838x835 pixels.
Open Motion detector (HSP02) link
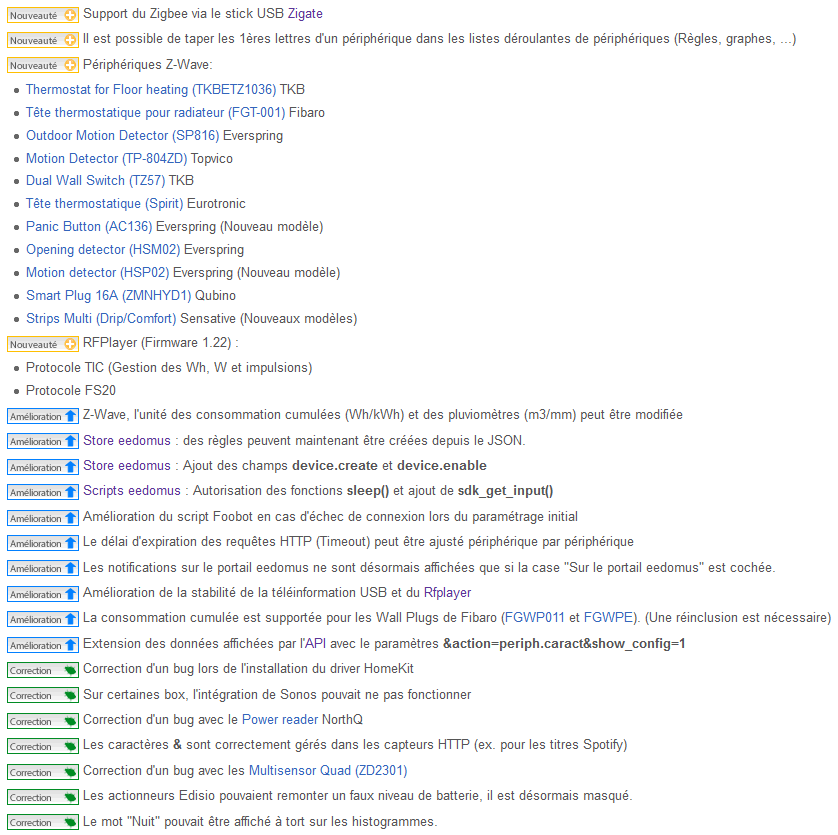coord(98,272)
